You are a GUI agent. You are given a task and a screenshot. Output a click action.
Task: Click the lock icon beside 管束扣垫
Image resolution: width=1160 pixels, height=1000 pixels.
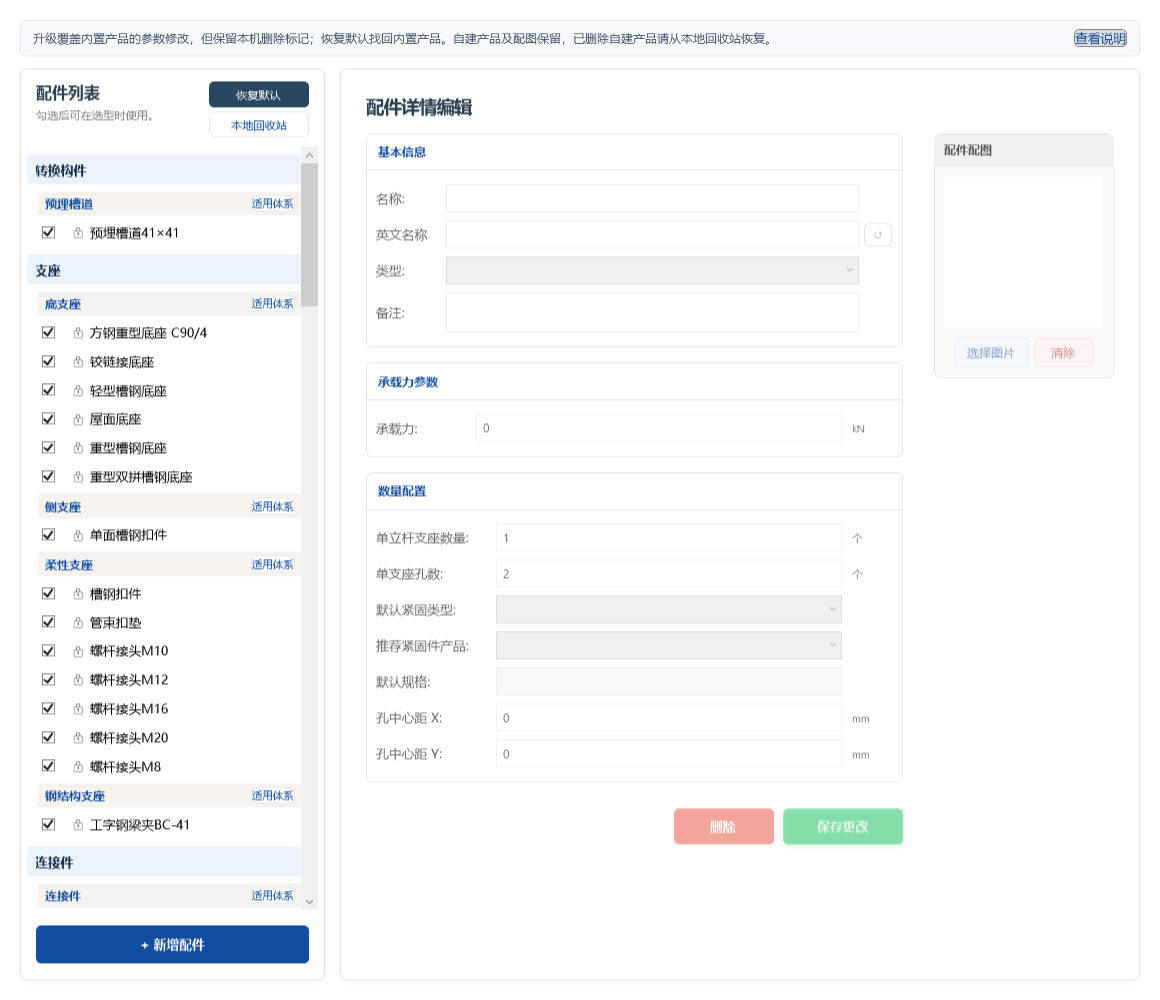pos(78,623)
